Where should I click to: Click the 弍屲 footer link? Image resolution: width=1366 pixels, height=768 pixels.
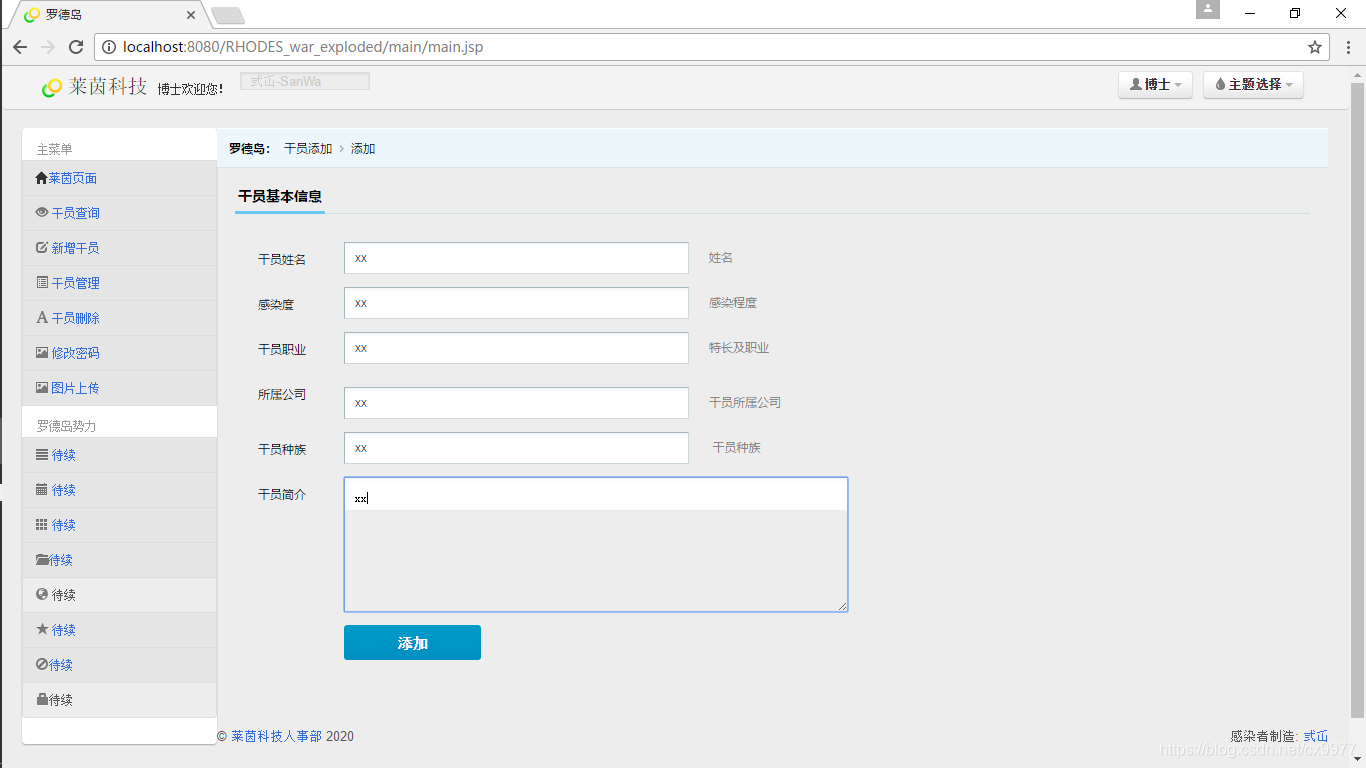tap(1316, 737)
